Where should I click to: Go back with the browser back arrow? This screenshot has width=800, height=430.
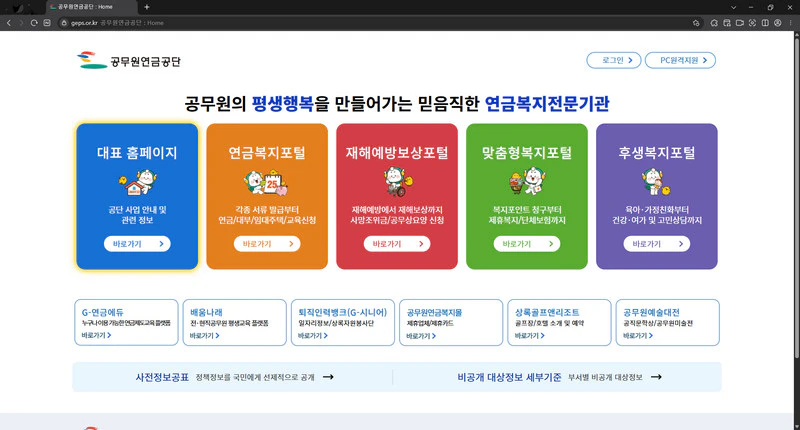pos(9,22)
